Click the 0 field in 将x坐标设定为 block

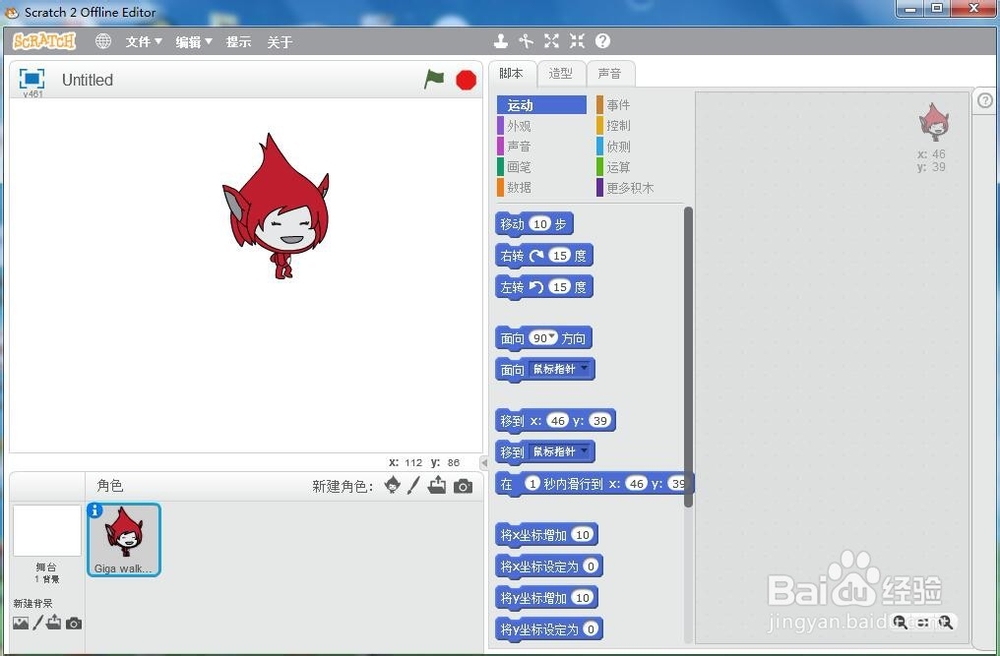tap(591, 566)
